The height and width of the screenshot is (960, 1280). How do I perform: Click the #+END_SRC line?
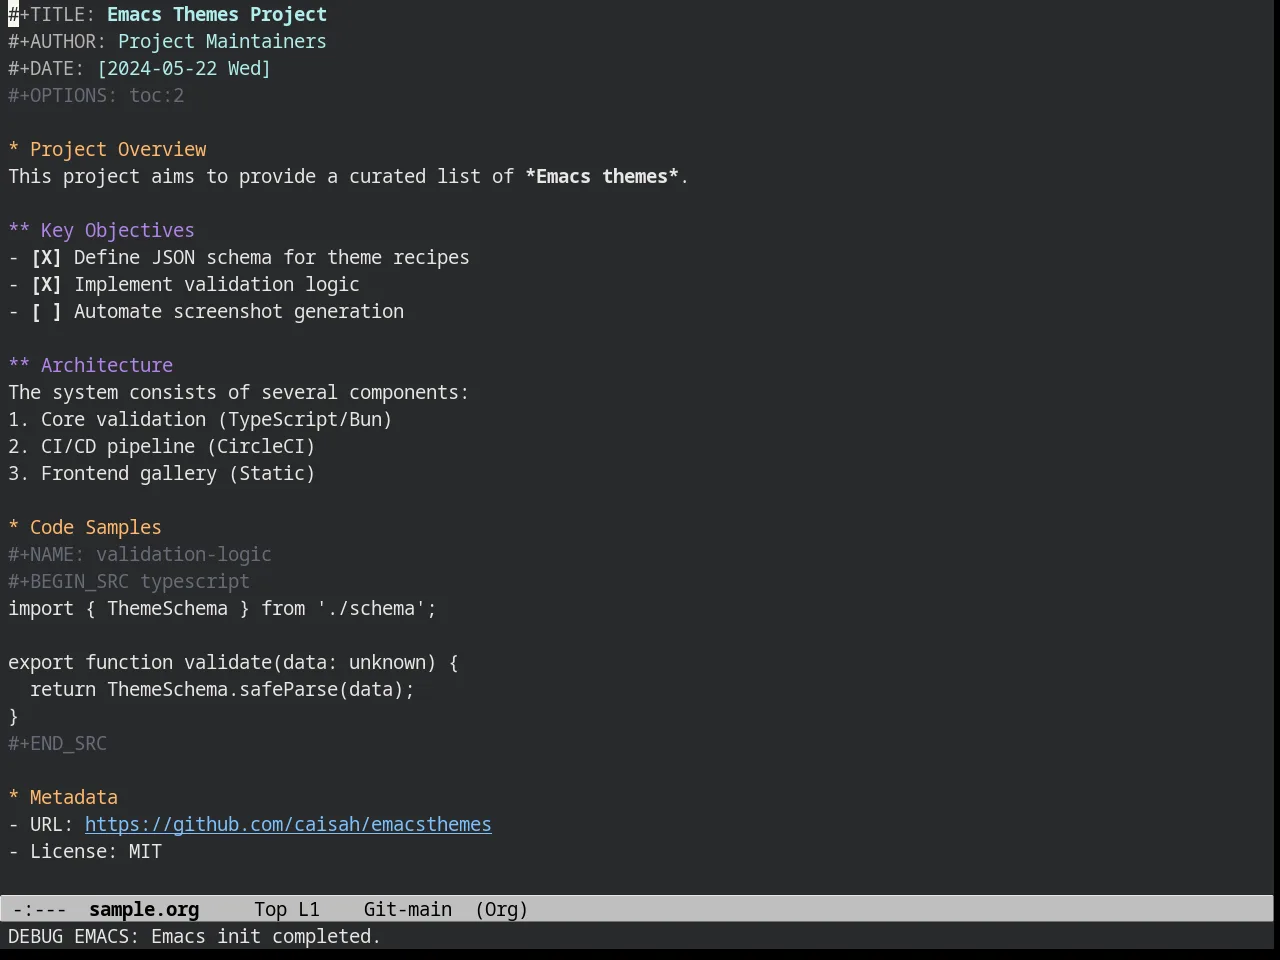coord(58,743)
